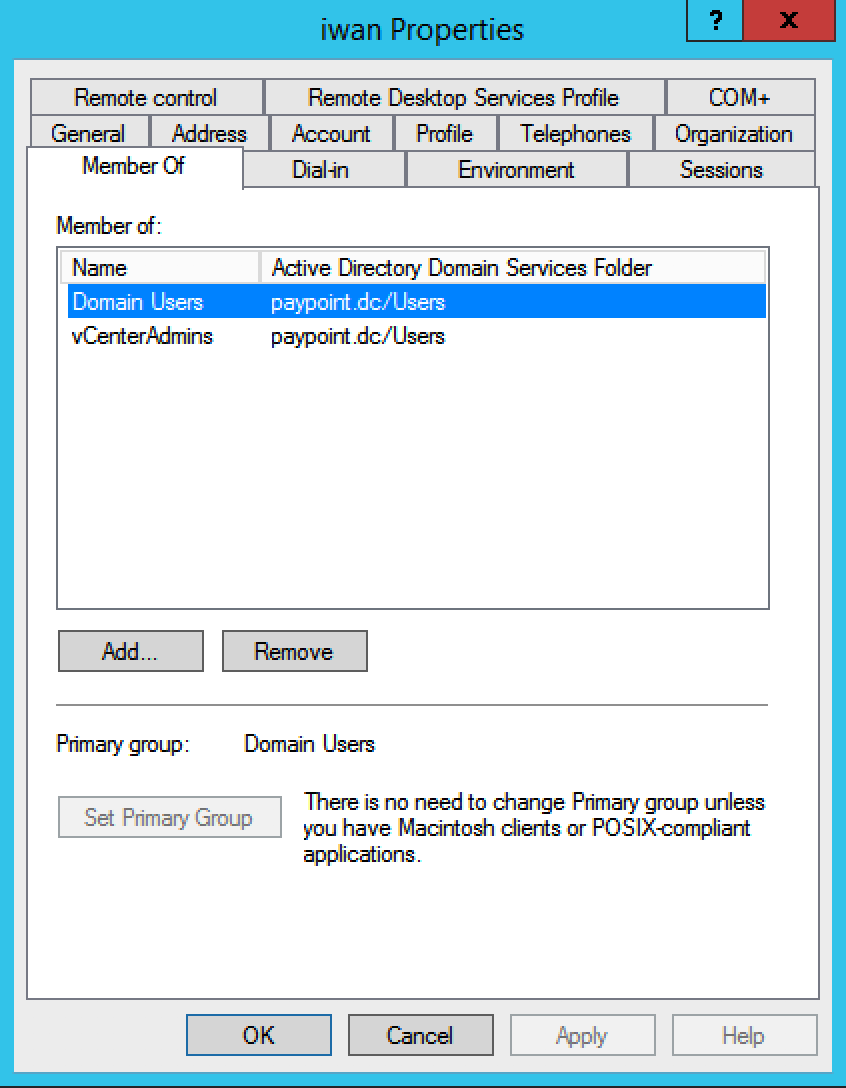
Task: Select the Domain Users group row
Action: pyautogui.click(x=138, y=302)
